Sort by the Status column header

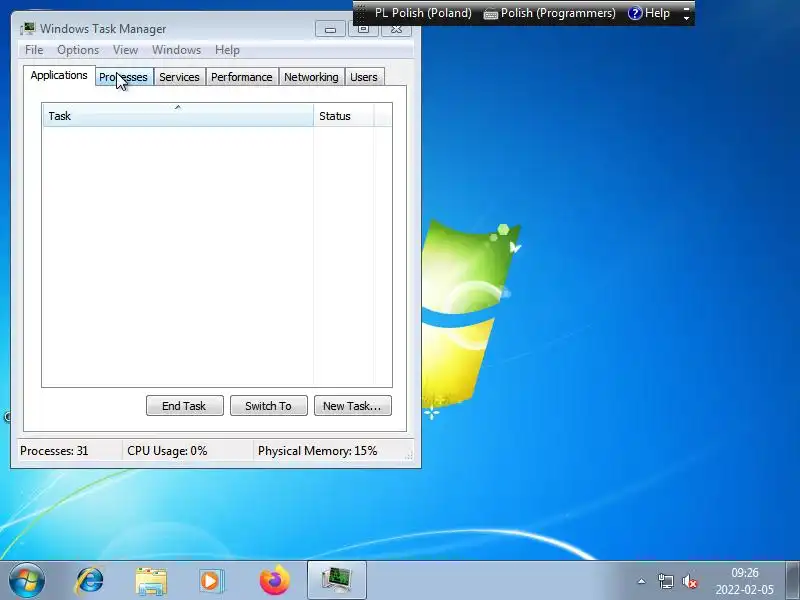pos(344,115)
